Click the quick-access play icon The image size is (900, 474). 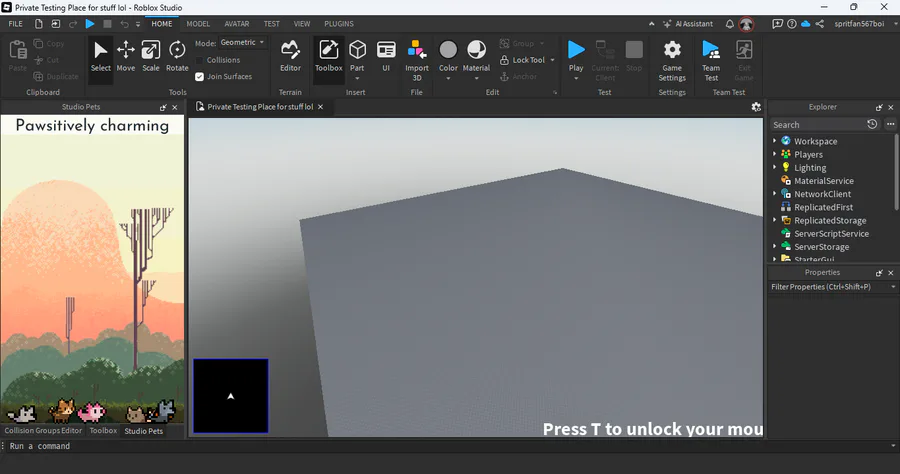click(x=90, y=24)
